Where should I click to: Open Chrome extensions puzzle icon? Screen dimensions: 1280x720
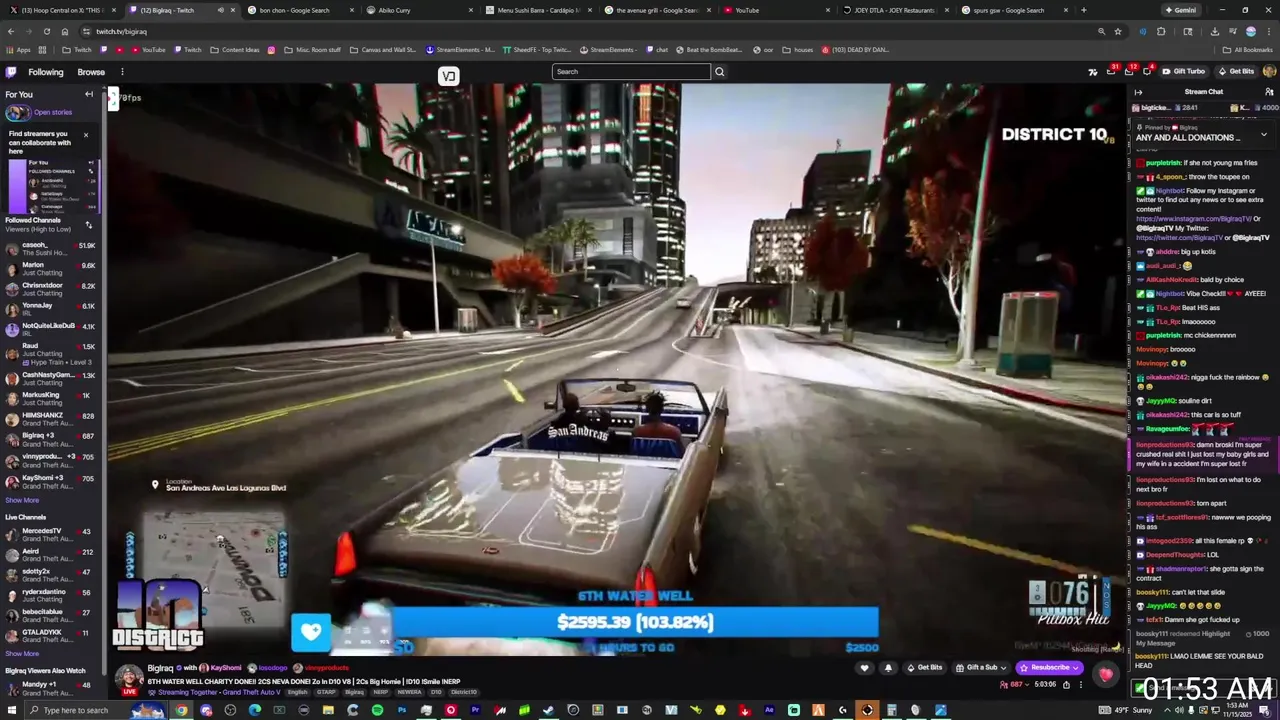coord(1161,31)
